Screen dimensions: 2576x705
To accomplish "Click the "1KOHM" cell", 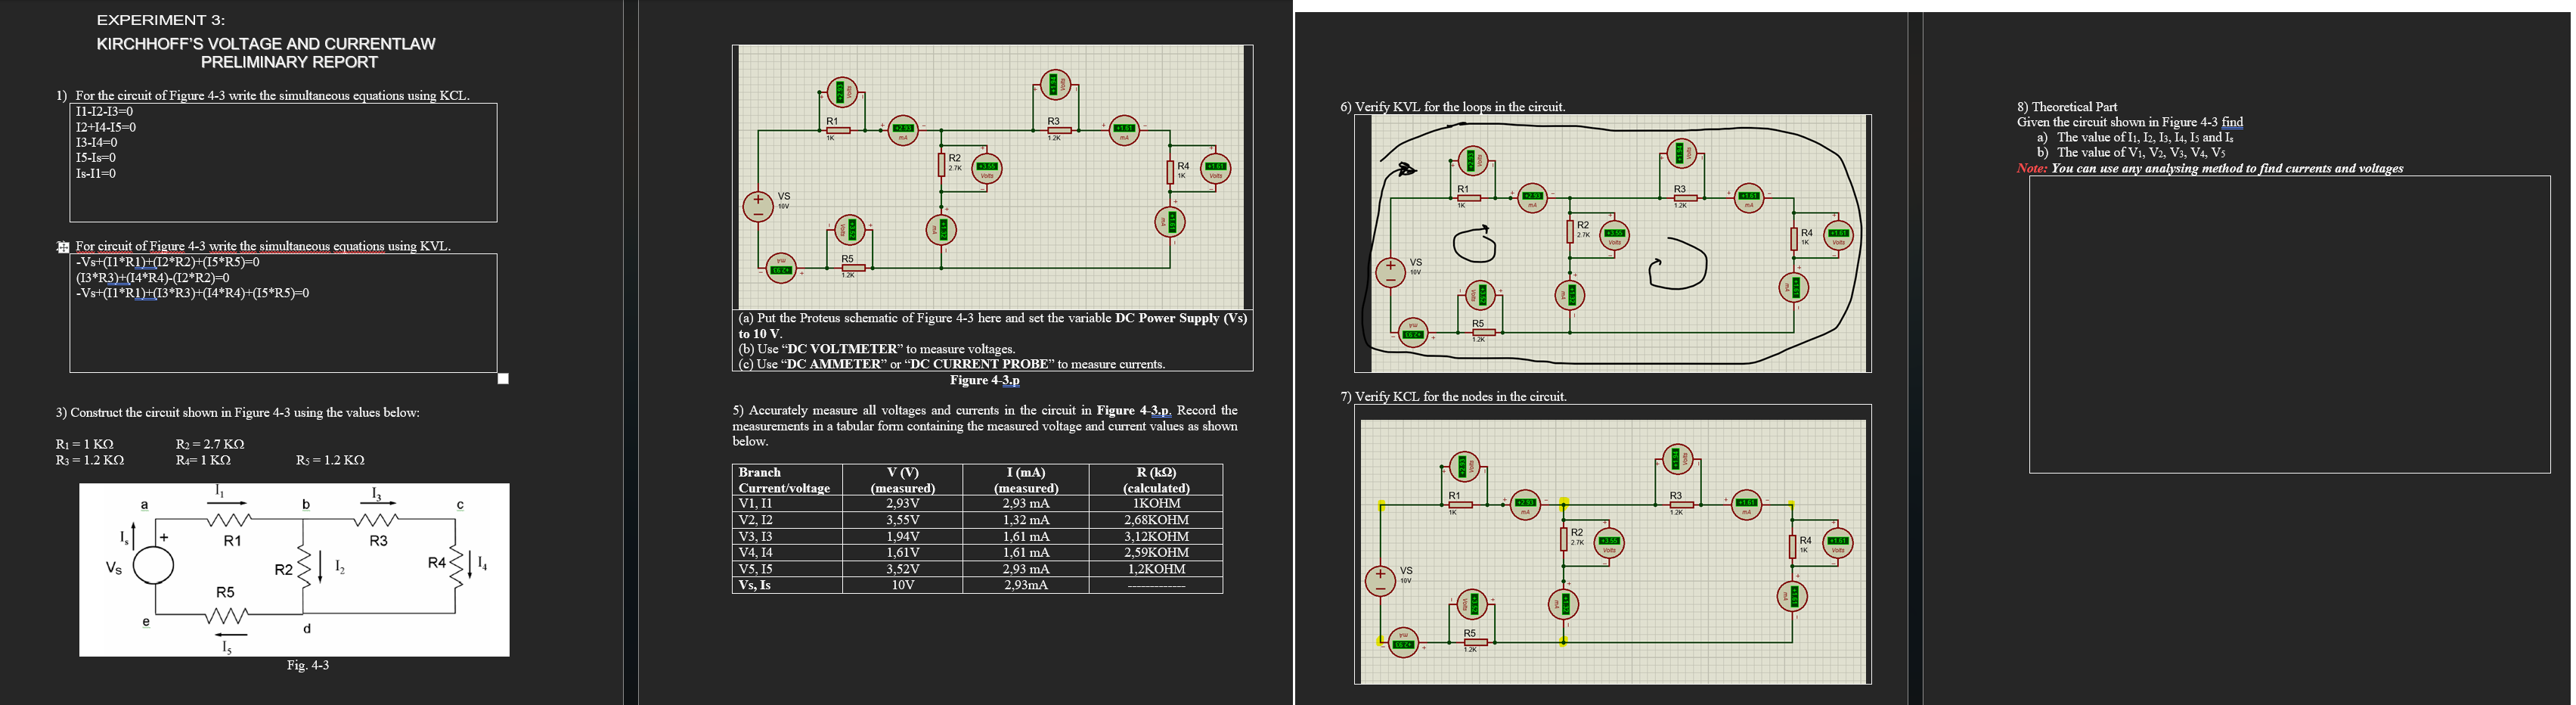I will (1156, 504).
